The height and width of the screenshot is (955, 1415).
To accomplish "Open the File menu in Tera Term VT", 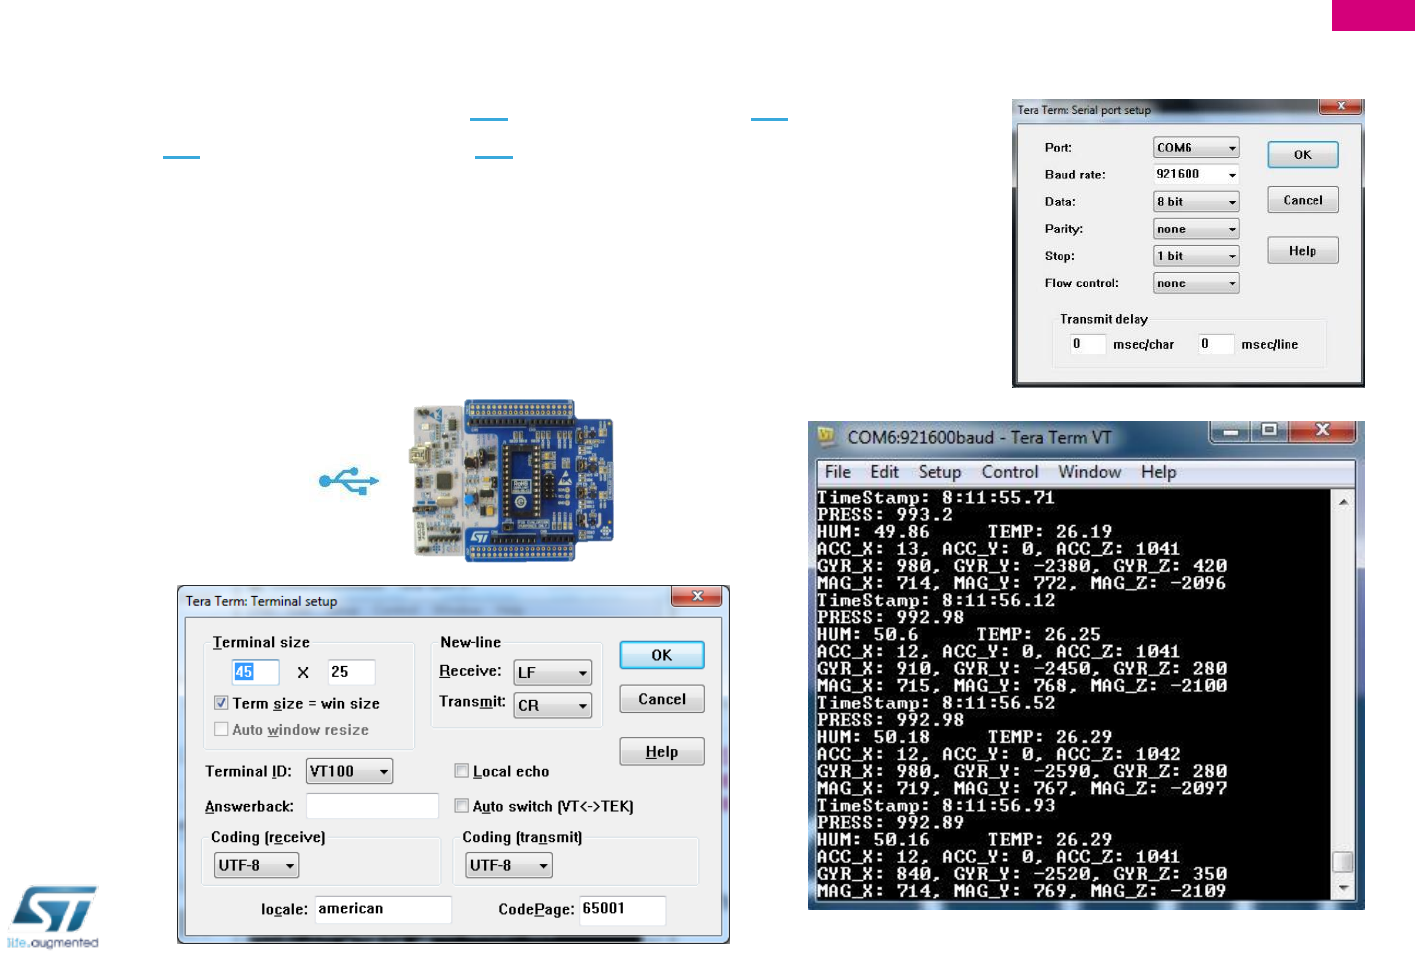I will tap(838, 472).
